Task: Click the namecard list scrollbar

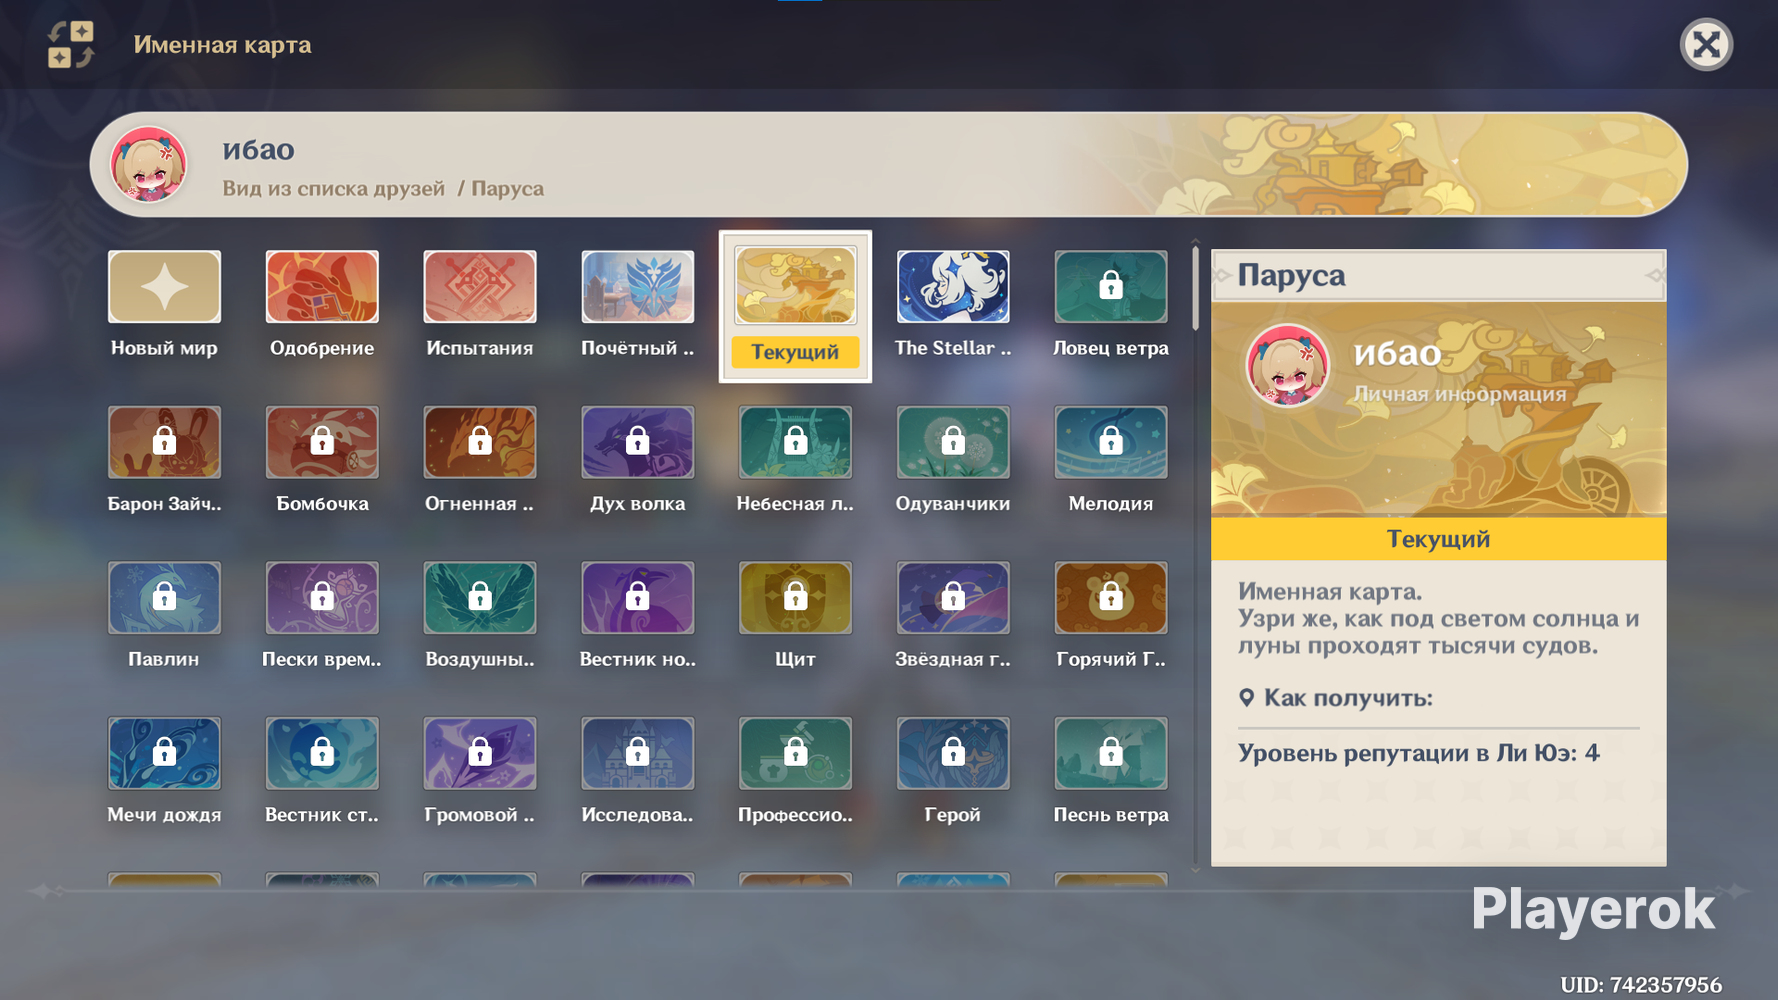Action: (1195, 290)
